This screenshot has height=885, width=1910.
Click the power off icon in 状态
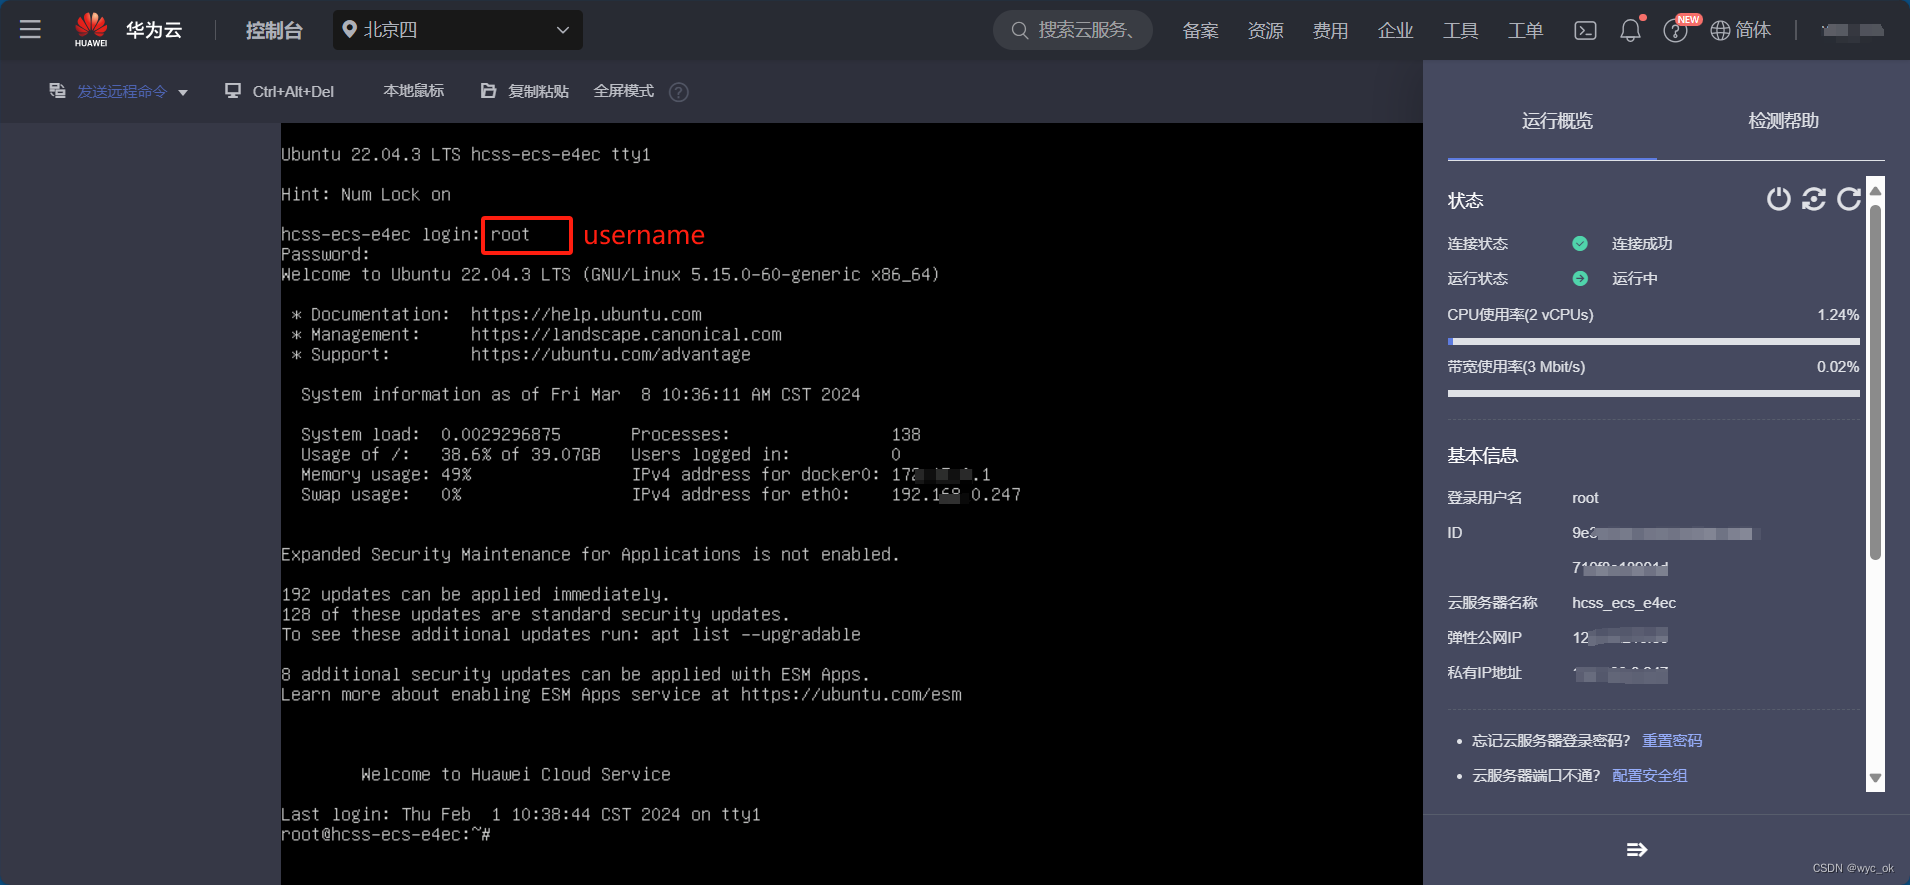pos(1778,199)
